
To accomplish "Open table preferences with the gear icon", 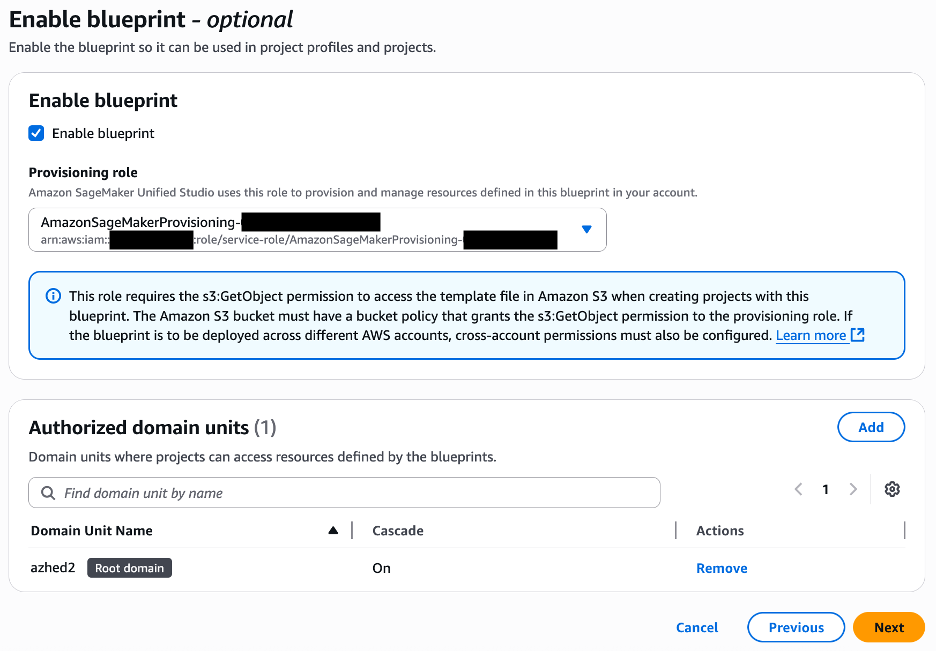I will 892,489.
